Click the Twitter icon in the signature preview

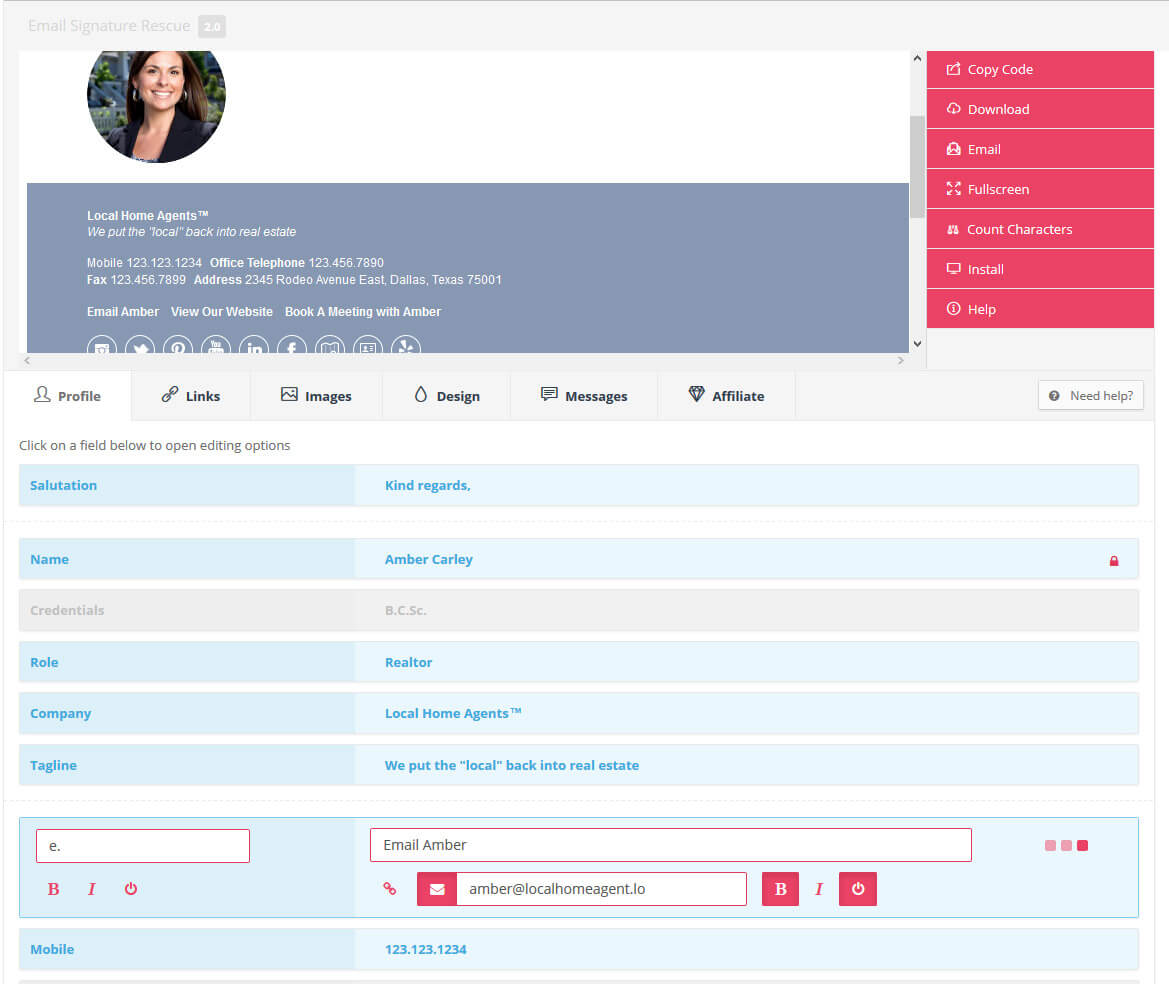tap(140, 349)
